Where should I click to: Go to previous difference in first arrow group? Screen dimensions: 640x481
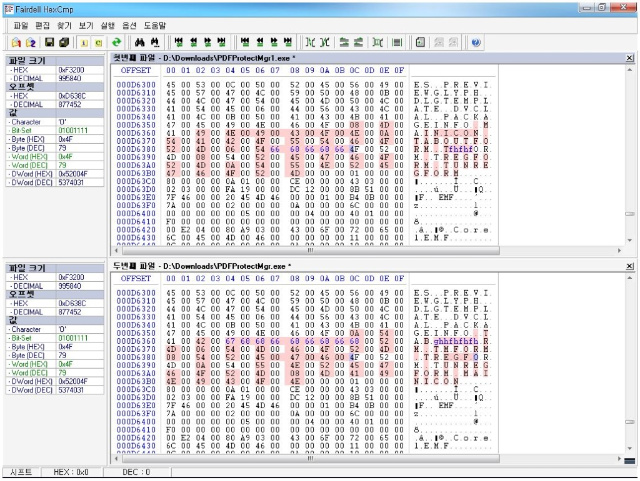(193, 42)
